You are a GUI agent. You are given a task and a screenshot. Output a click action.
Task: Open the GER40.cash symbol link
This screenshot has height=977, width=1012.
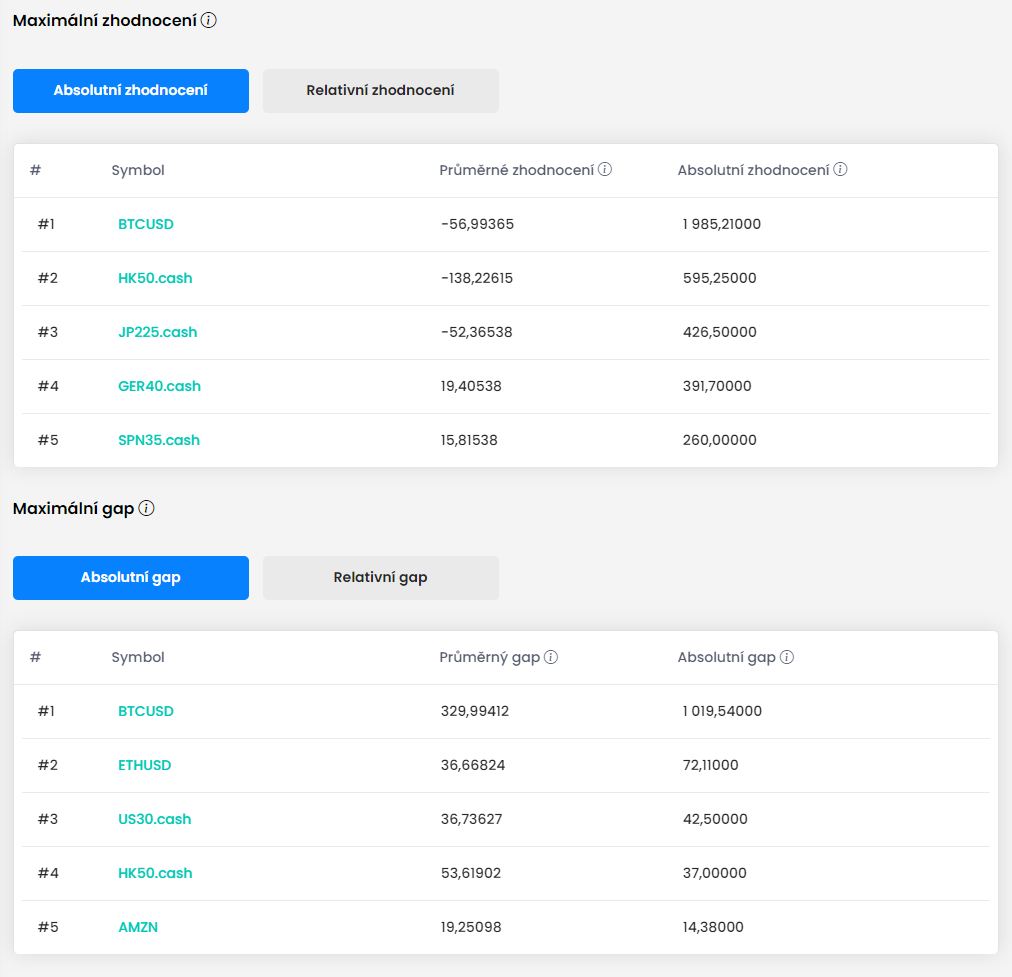pos(159,386)
